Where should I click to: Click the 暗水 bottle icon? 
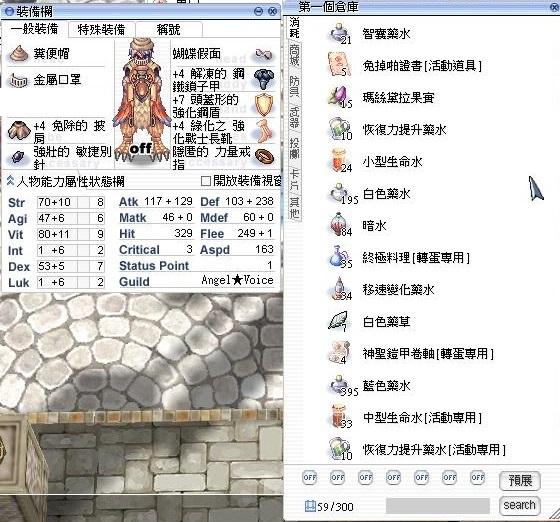339,225
